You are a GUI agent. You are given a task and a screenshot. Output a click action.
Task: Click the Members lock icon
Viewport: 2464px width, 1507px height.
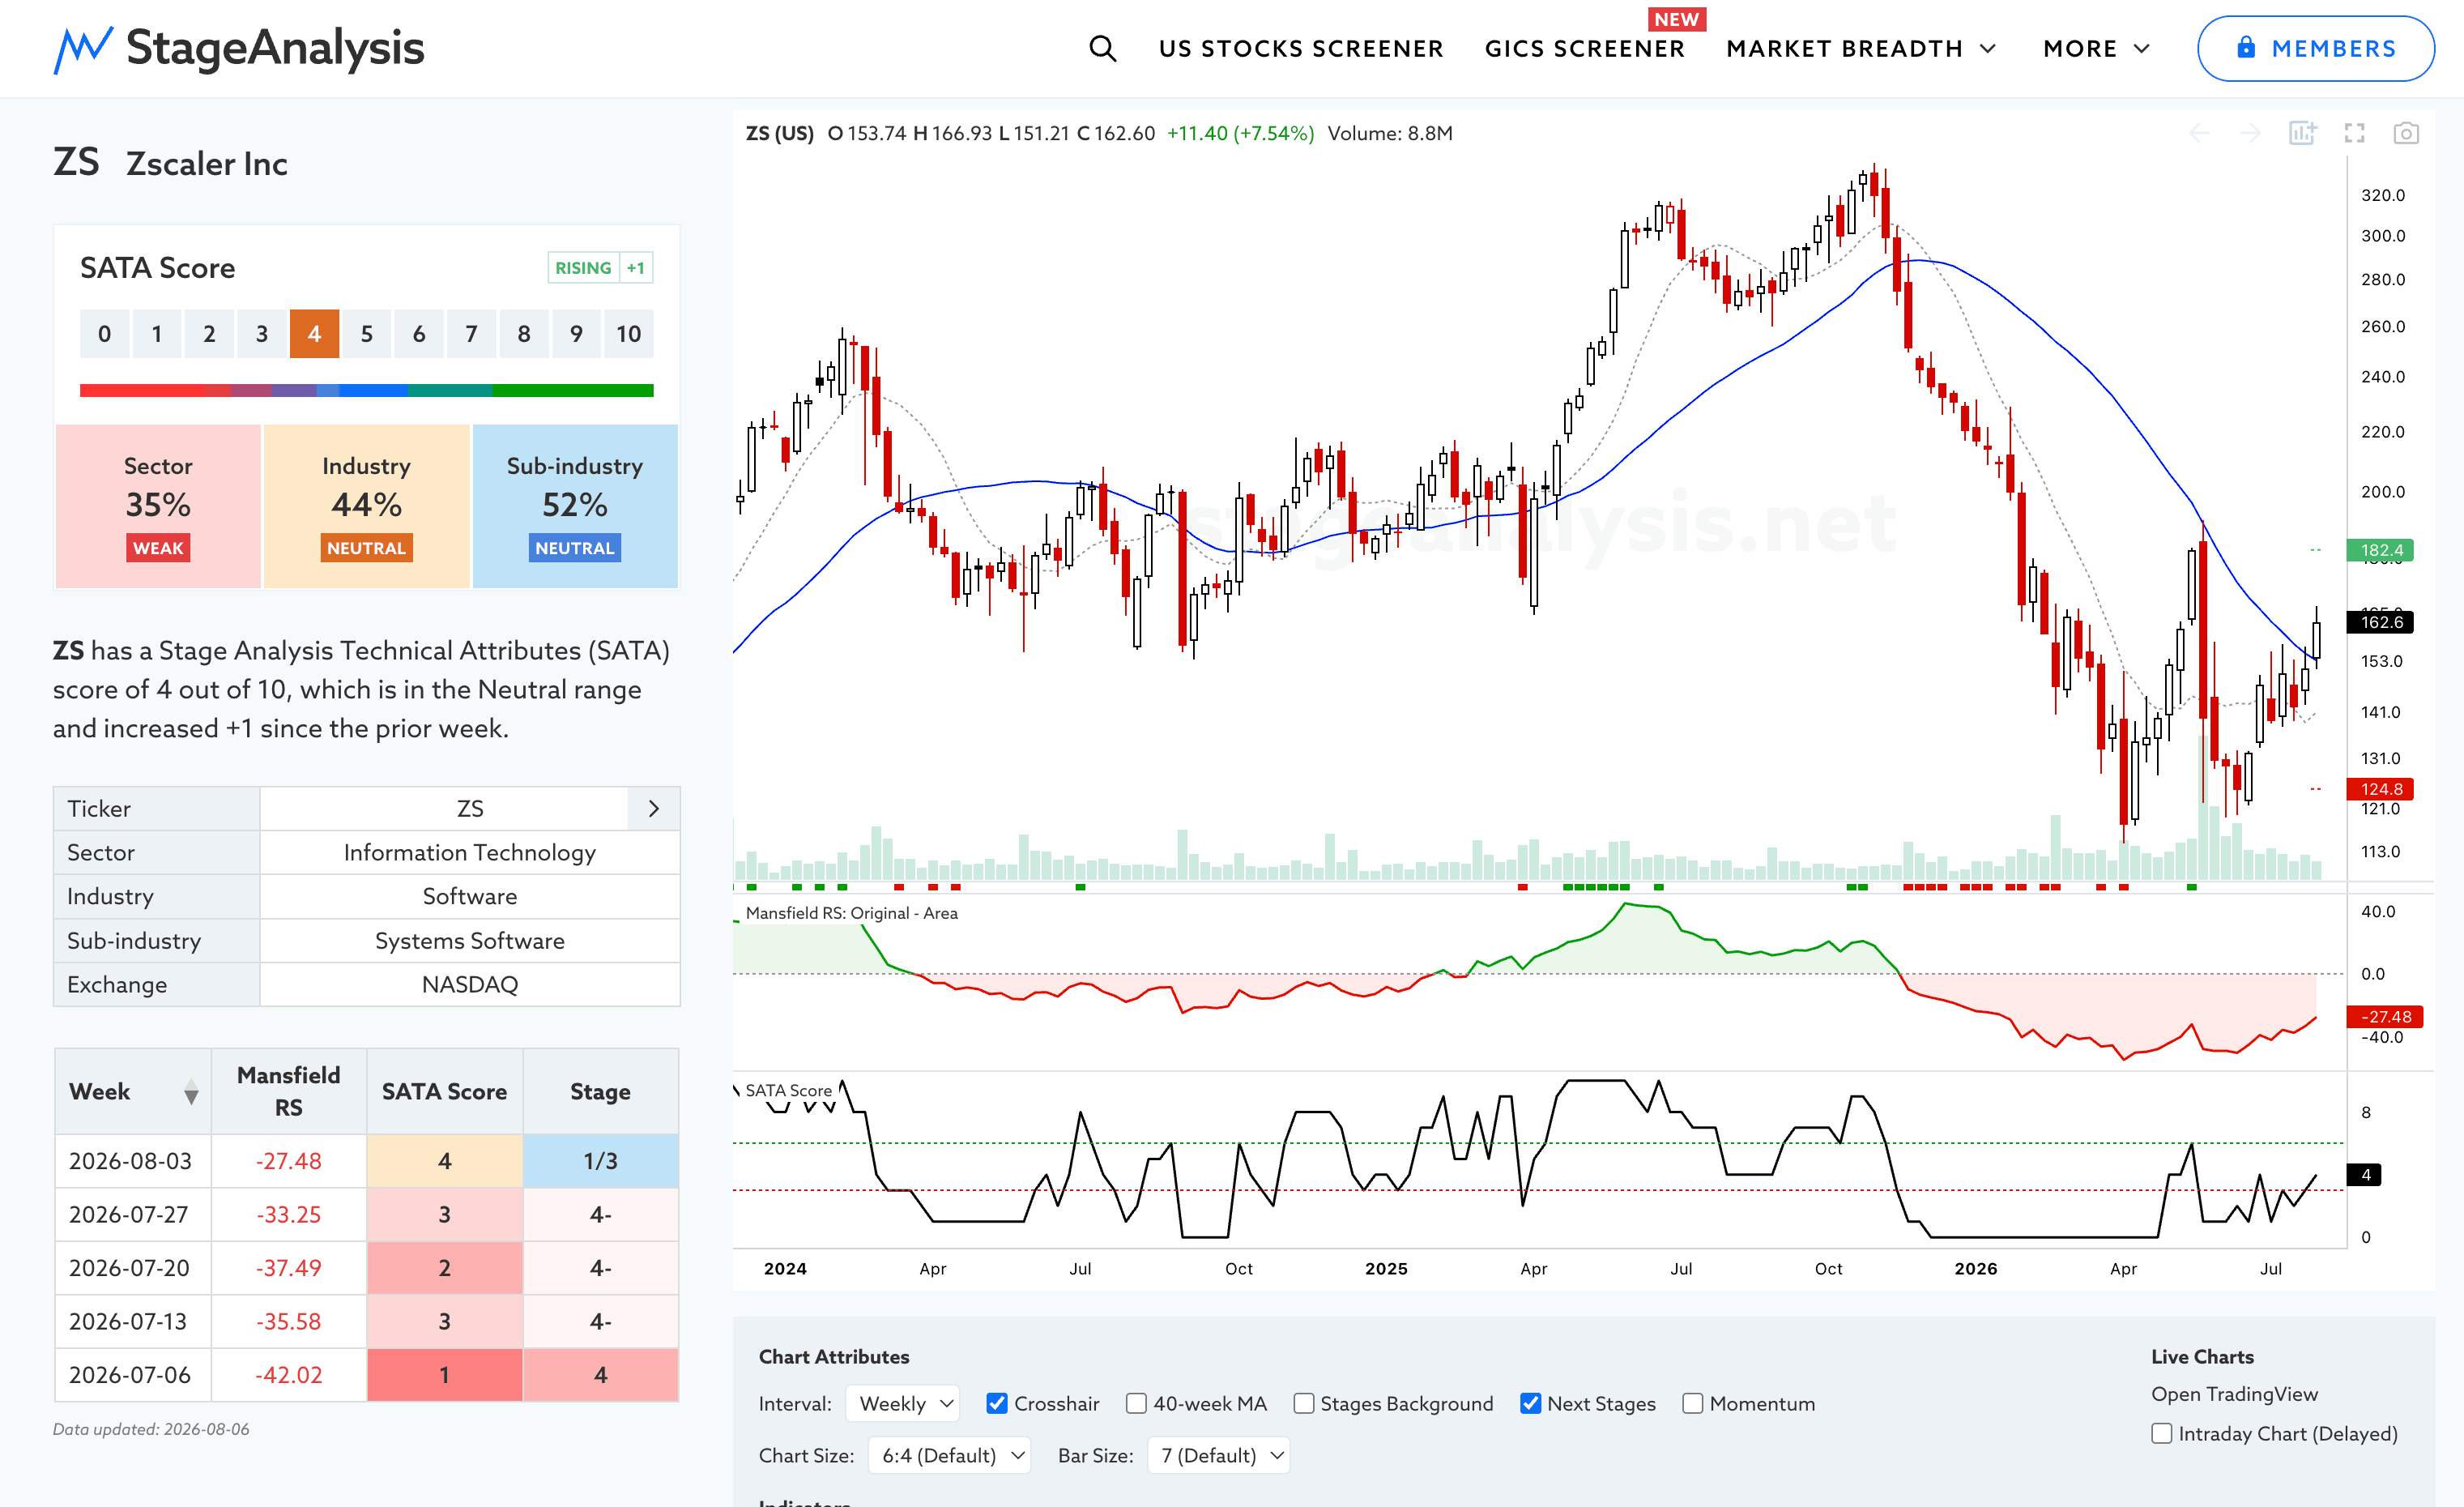2246,47
